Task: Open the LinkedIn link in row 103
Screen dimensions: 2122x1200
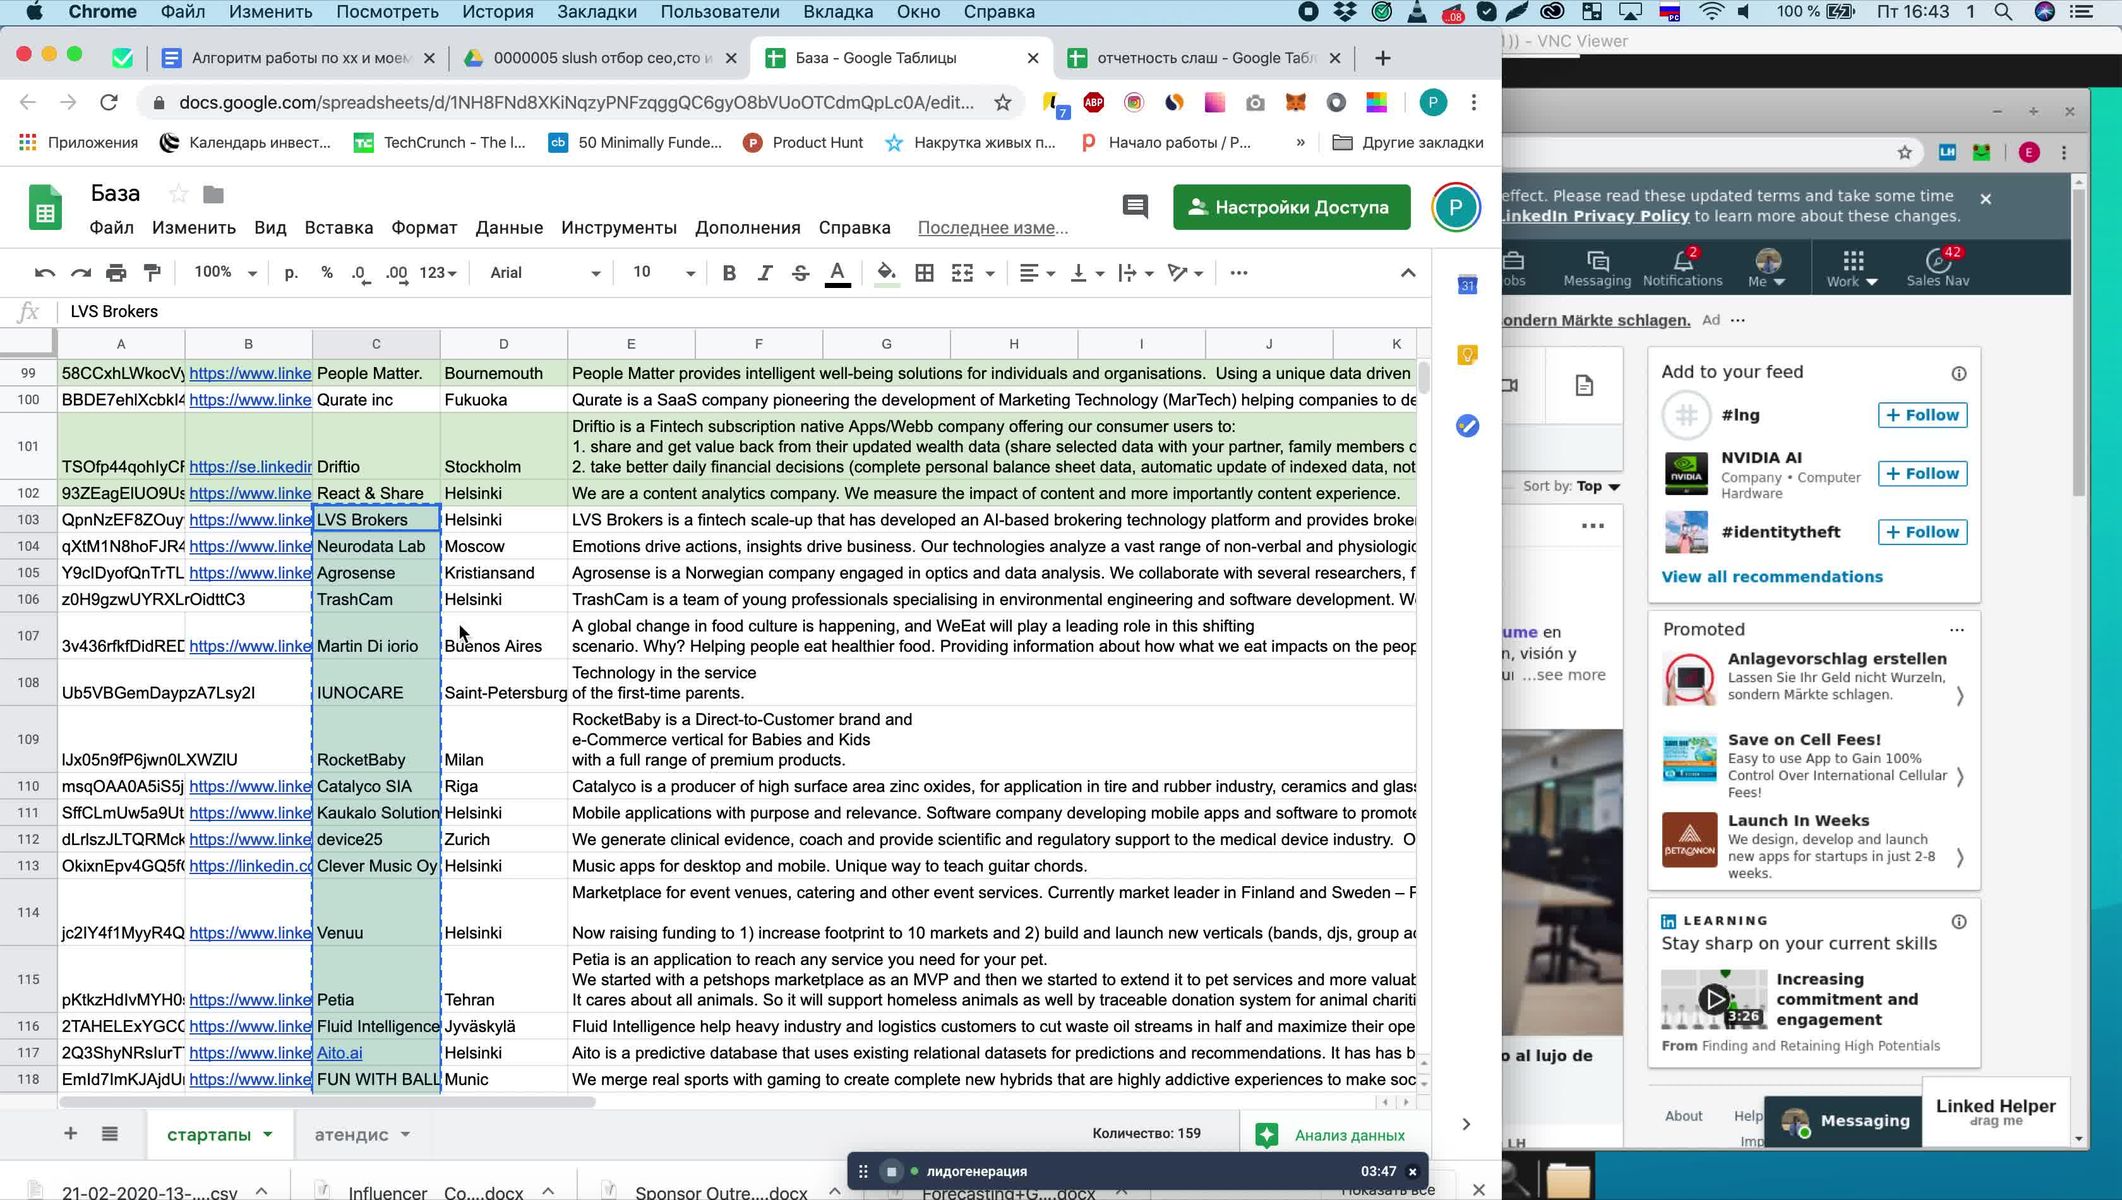Action: [250, 520]
